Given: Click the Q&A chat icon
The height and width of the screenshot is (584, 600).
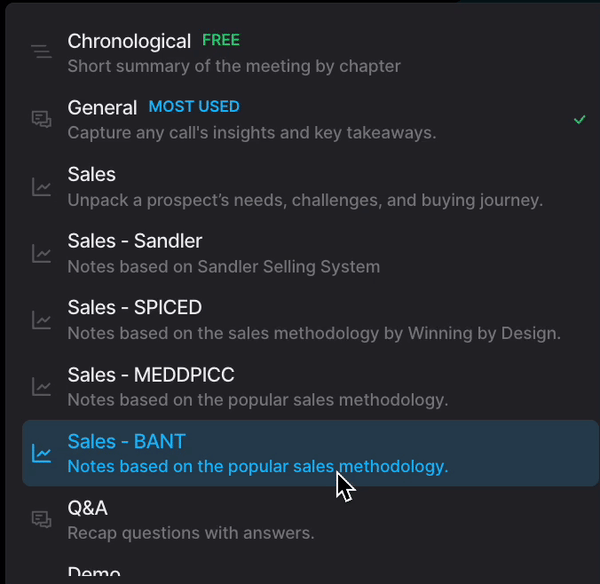Looking at the screenshot, I should tap(41, 519).
